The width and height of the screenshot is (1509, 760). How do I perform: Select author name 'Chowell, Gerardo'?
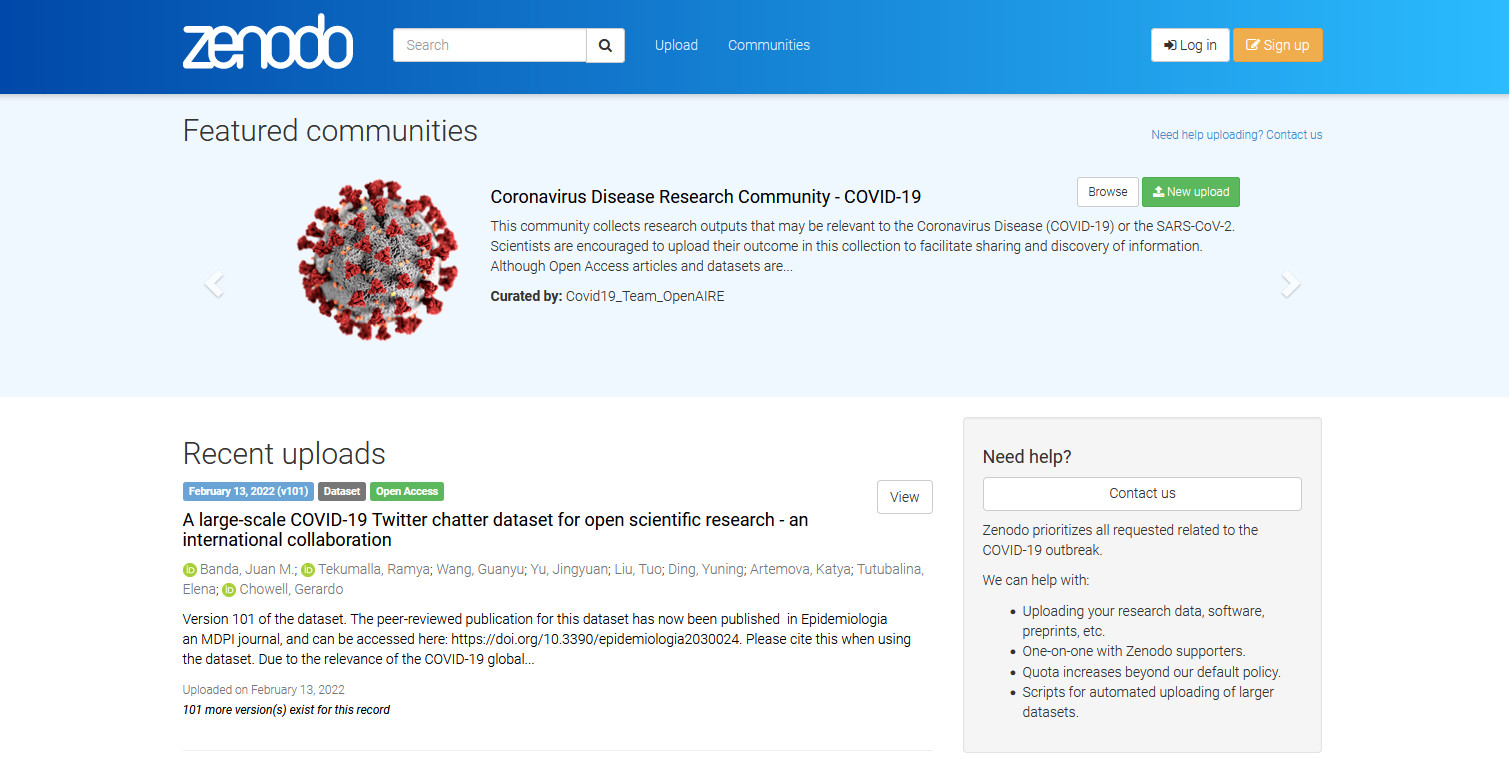[291, 590]
